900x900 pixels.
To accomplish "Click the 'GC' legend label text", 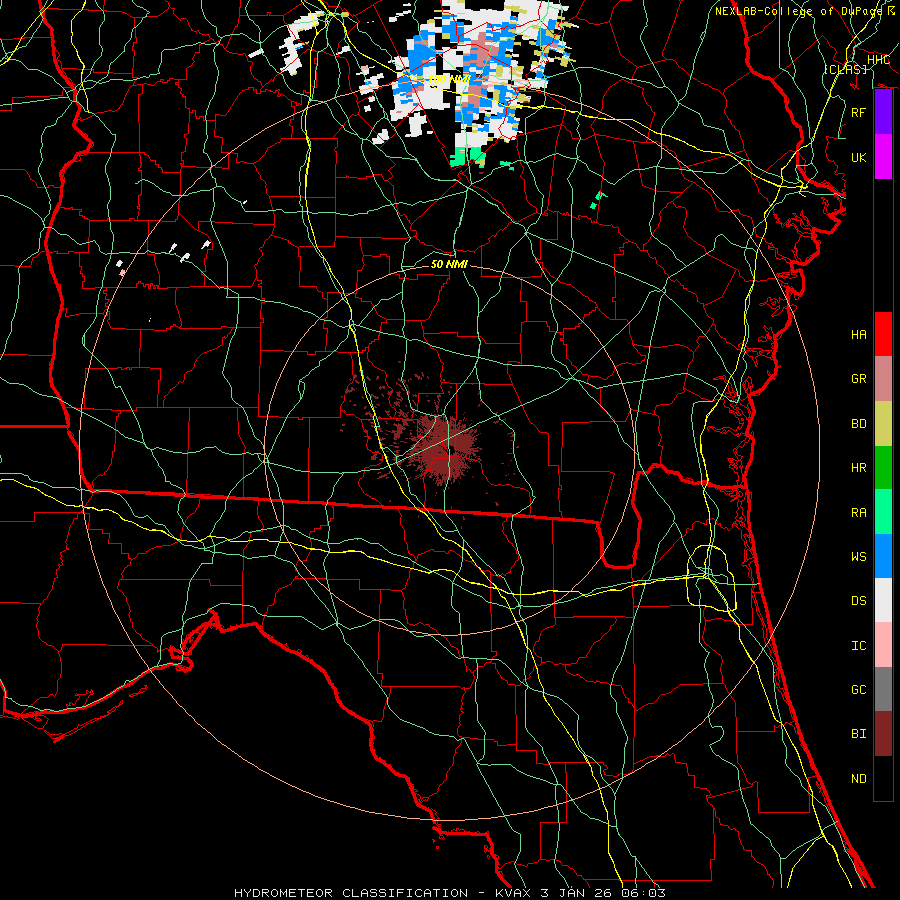I will coord(859,689).
